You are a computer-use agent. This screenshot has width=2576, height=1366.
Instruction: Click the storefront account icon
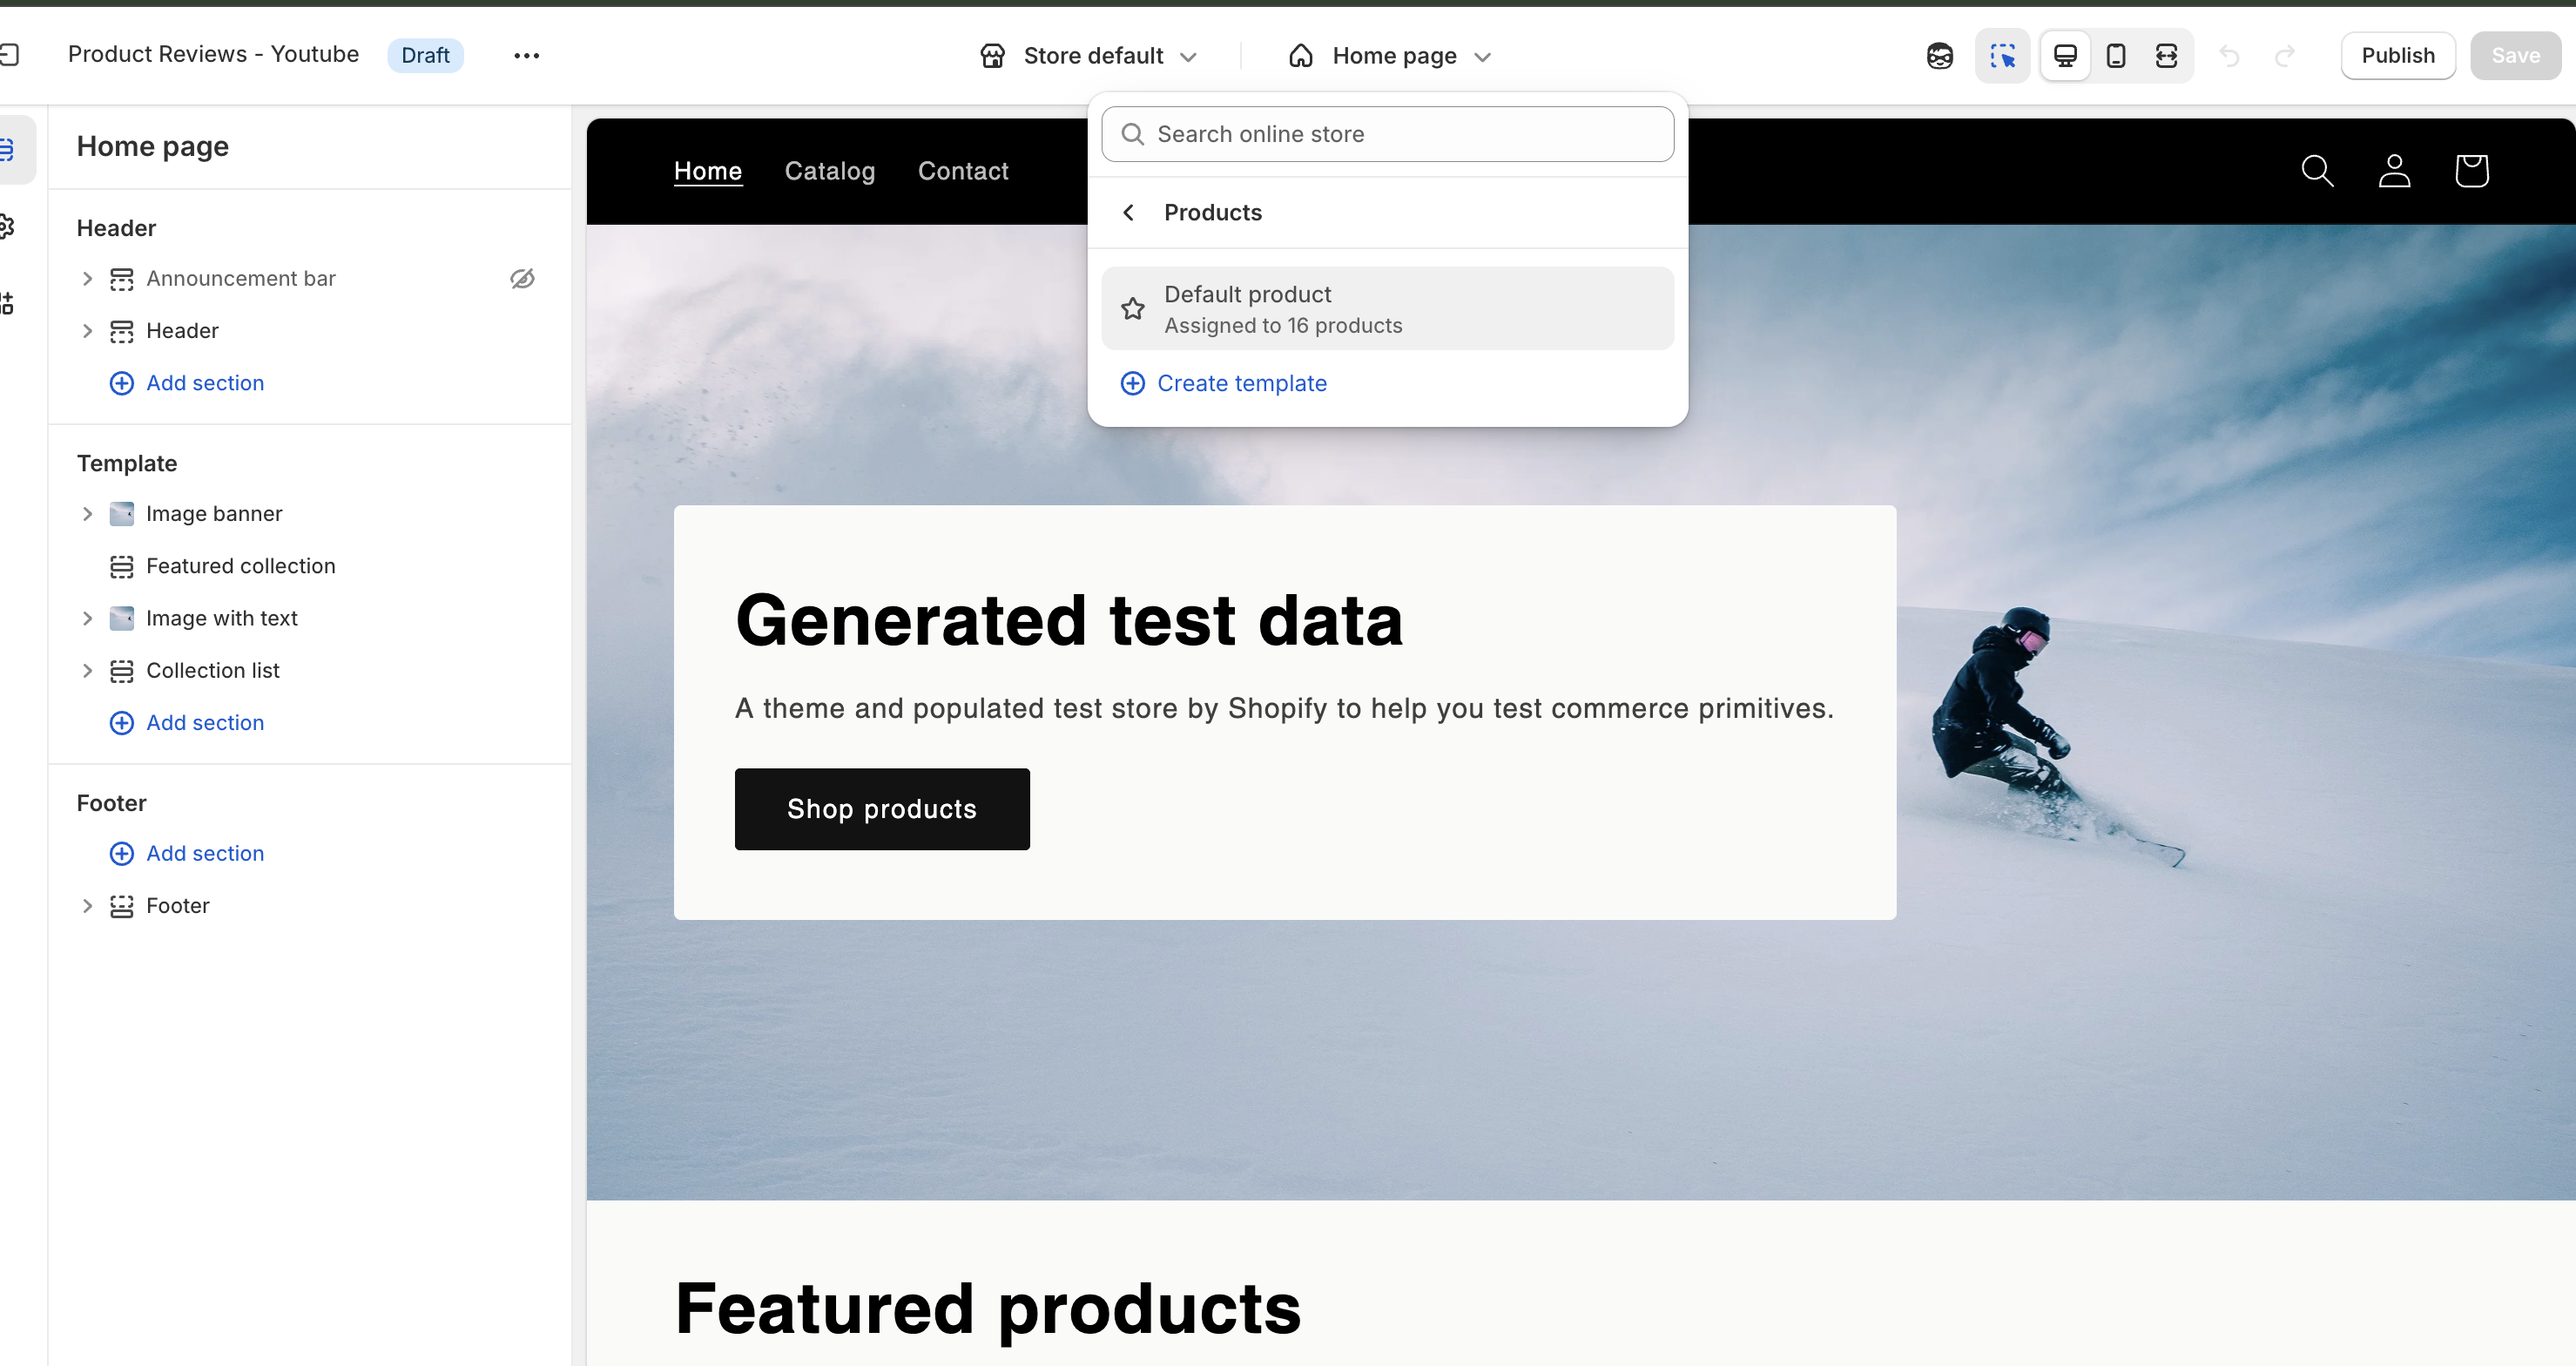[2394, 171]
